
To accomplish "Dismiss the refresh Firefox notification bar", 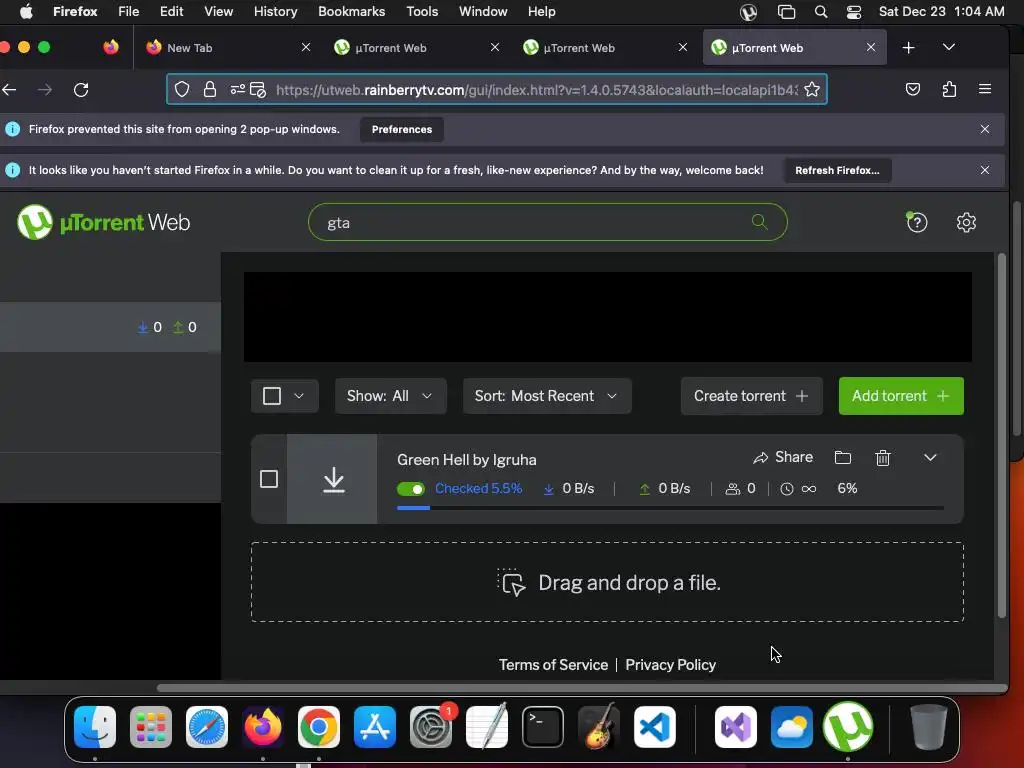I will tap(985, 170).
